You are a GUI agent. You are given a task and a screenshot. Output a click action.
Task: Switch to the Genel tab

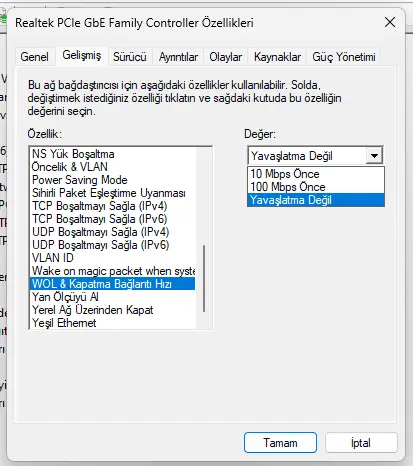tap(34, 57)
